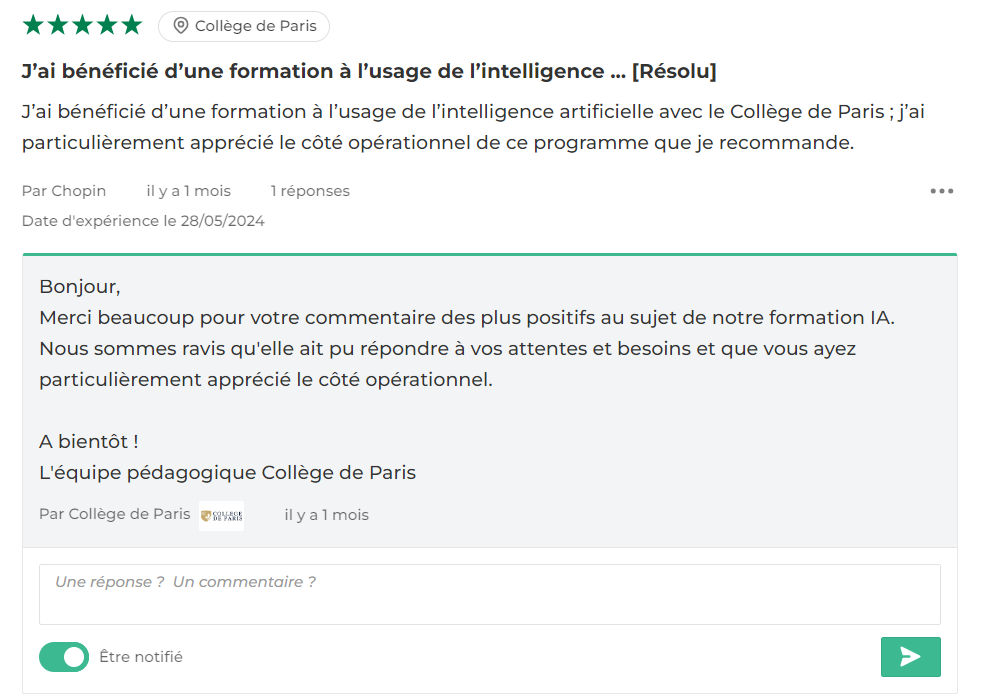This screenshot has height=699, width=981.
Task: Click the "Par Collège de Paris" reply author
Action: [x=114, y=514]
